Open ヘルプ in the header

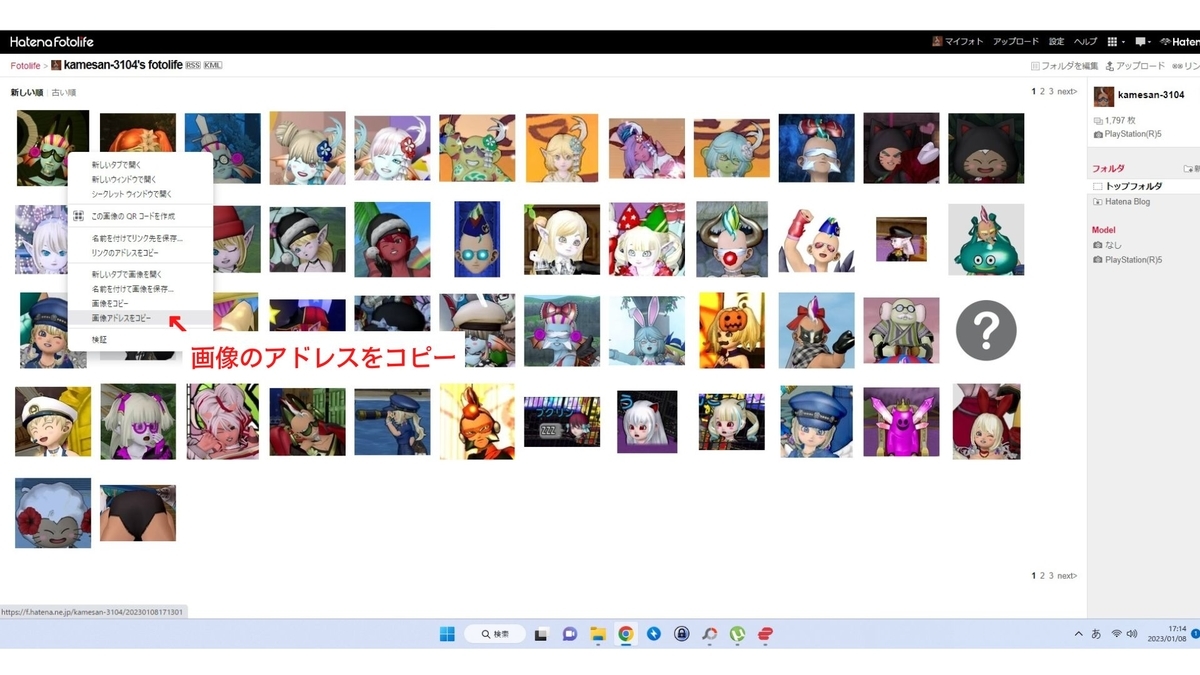1085,42
